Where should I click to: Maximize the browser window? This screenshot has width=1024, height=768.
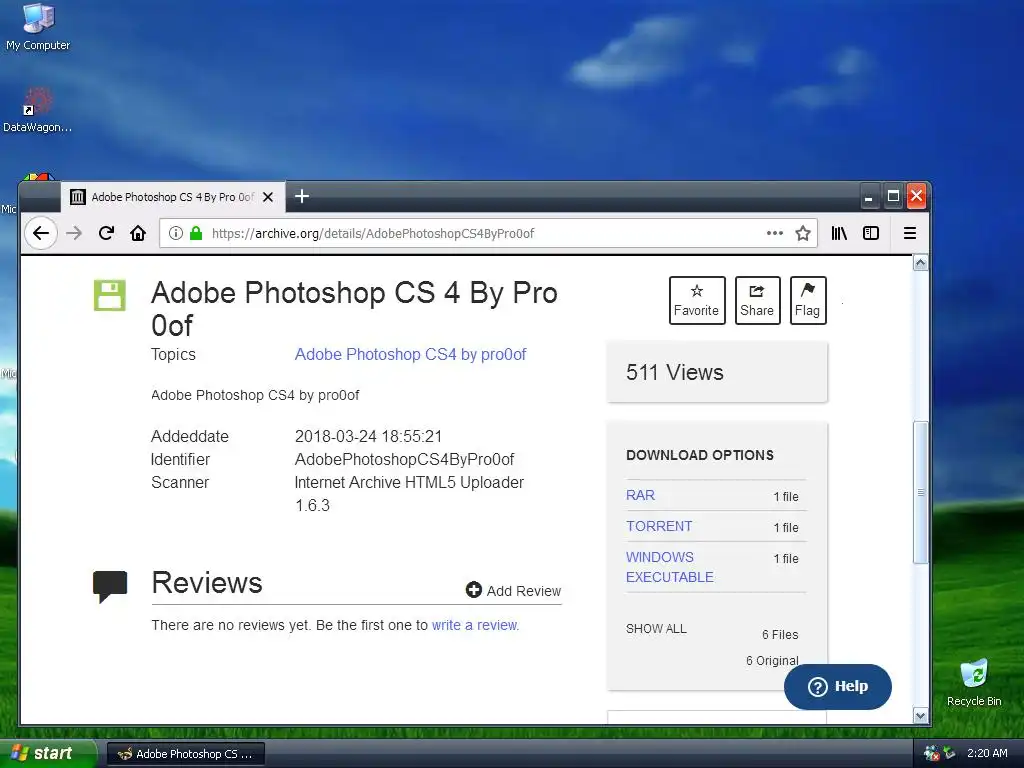893,197
